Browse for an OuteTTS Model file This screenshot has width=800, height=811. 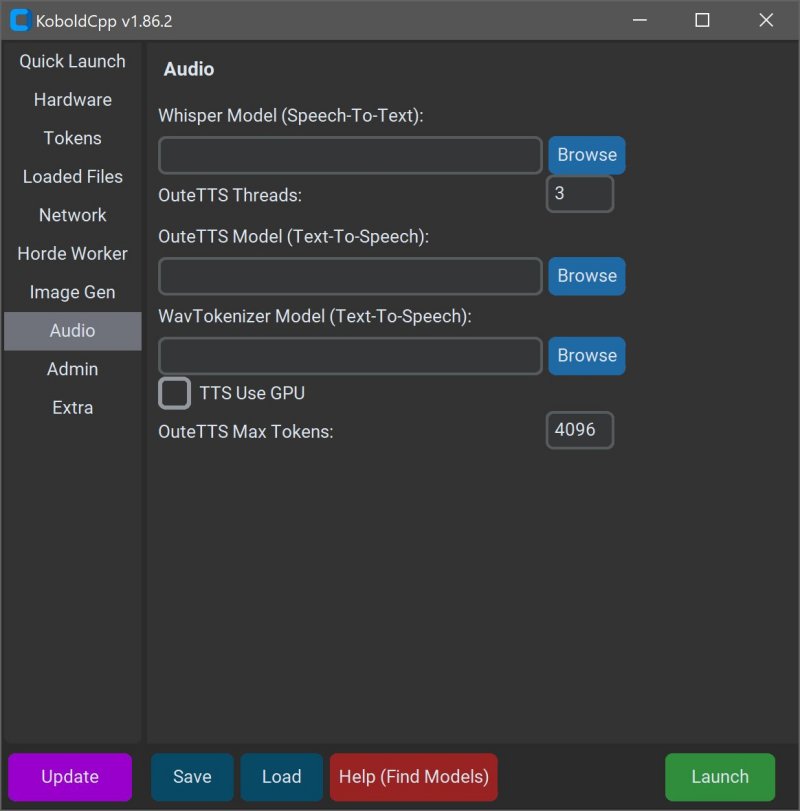coord(586,276)
